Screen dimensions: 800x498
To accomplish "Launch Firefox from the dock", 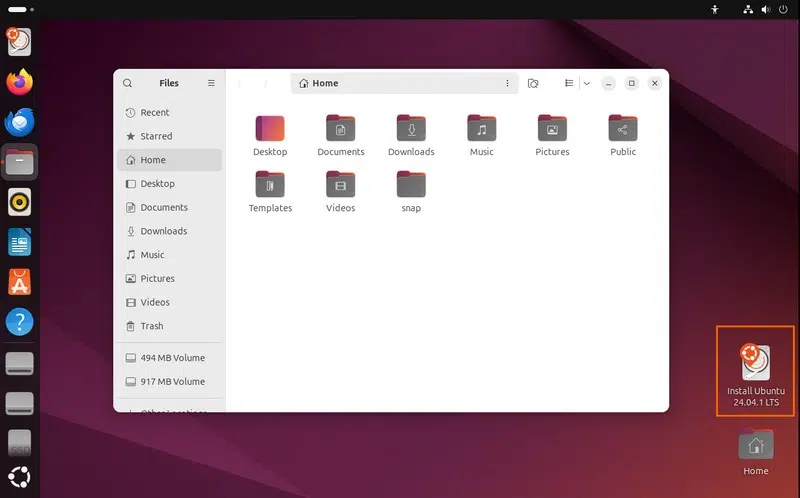I will coord(19,82).
